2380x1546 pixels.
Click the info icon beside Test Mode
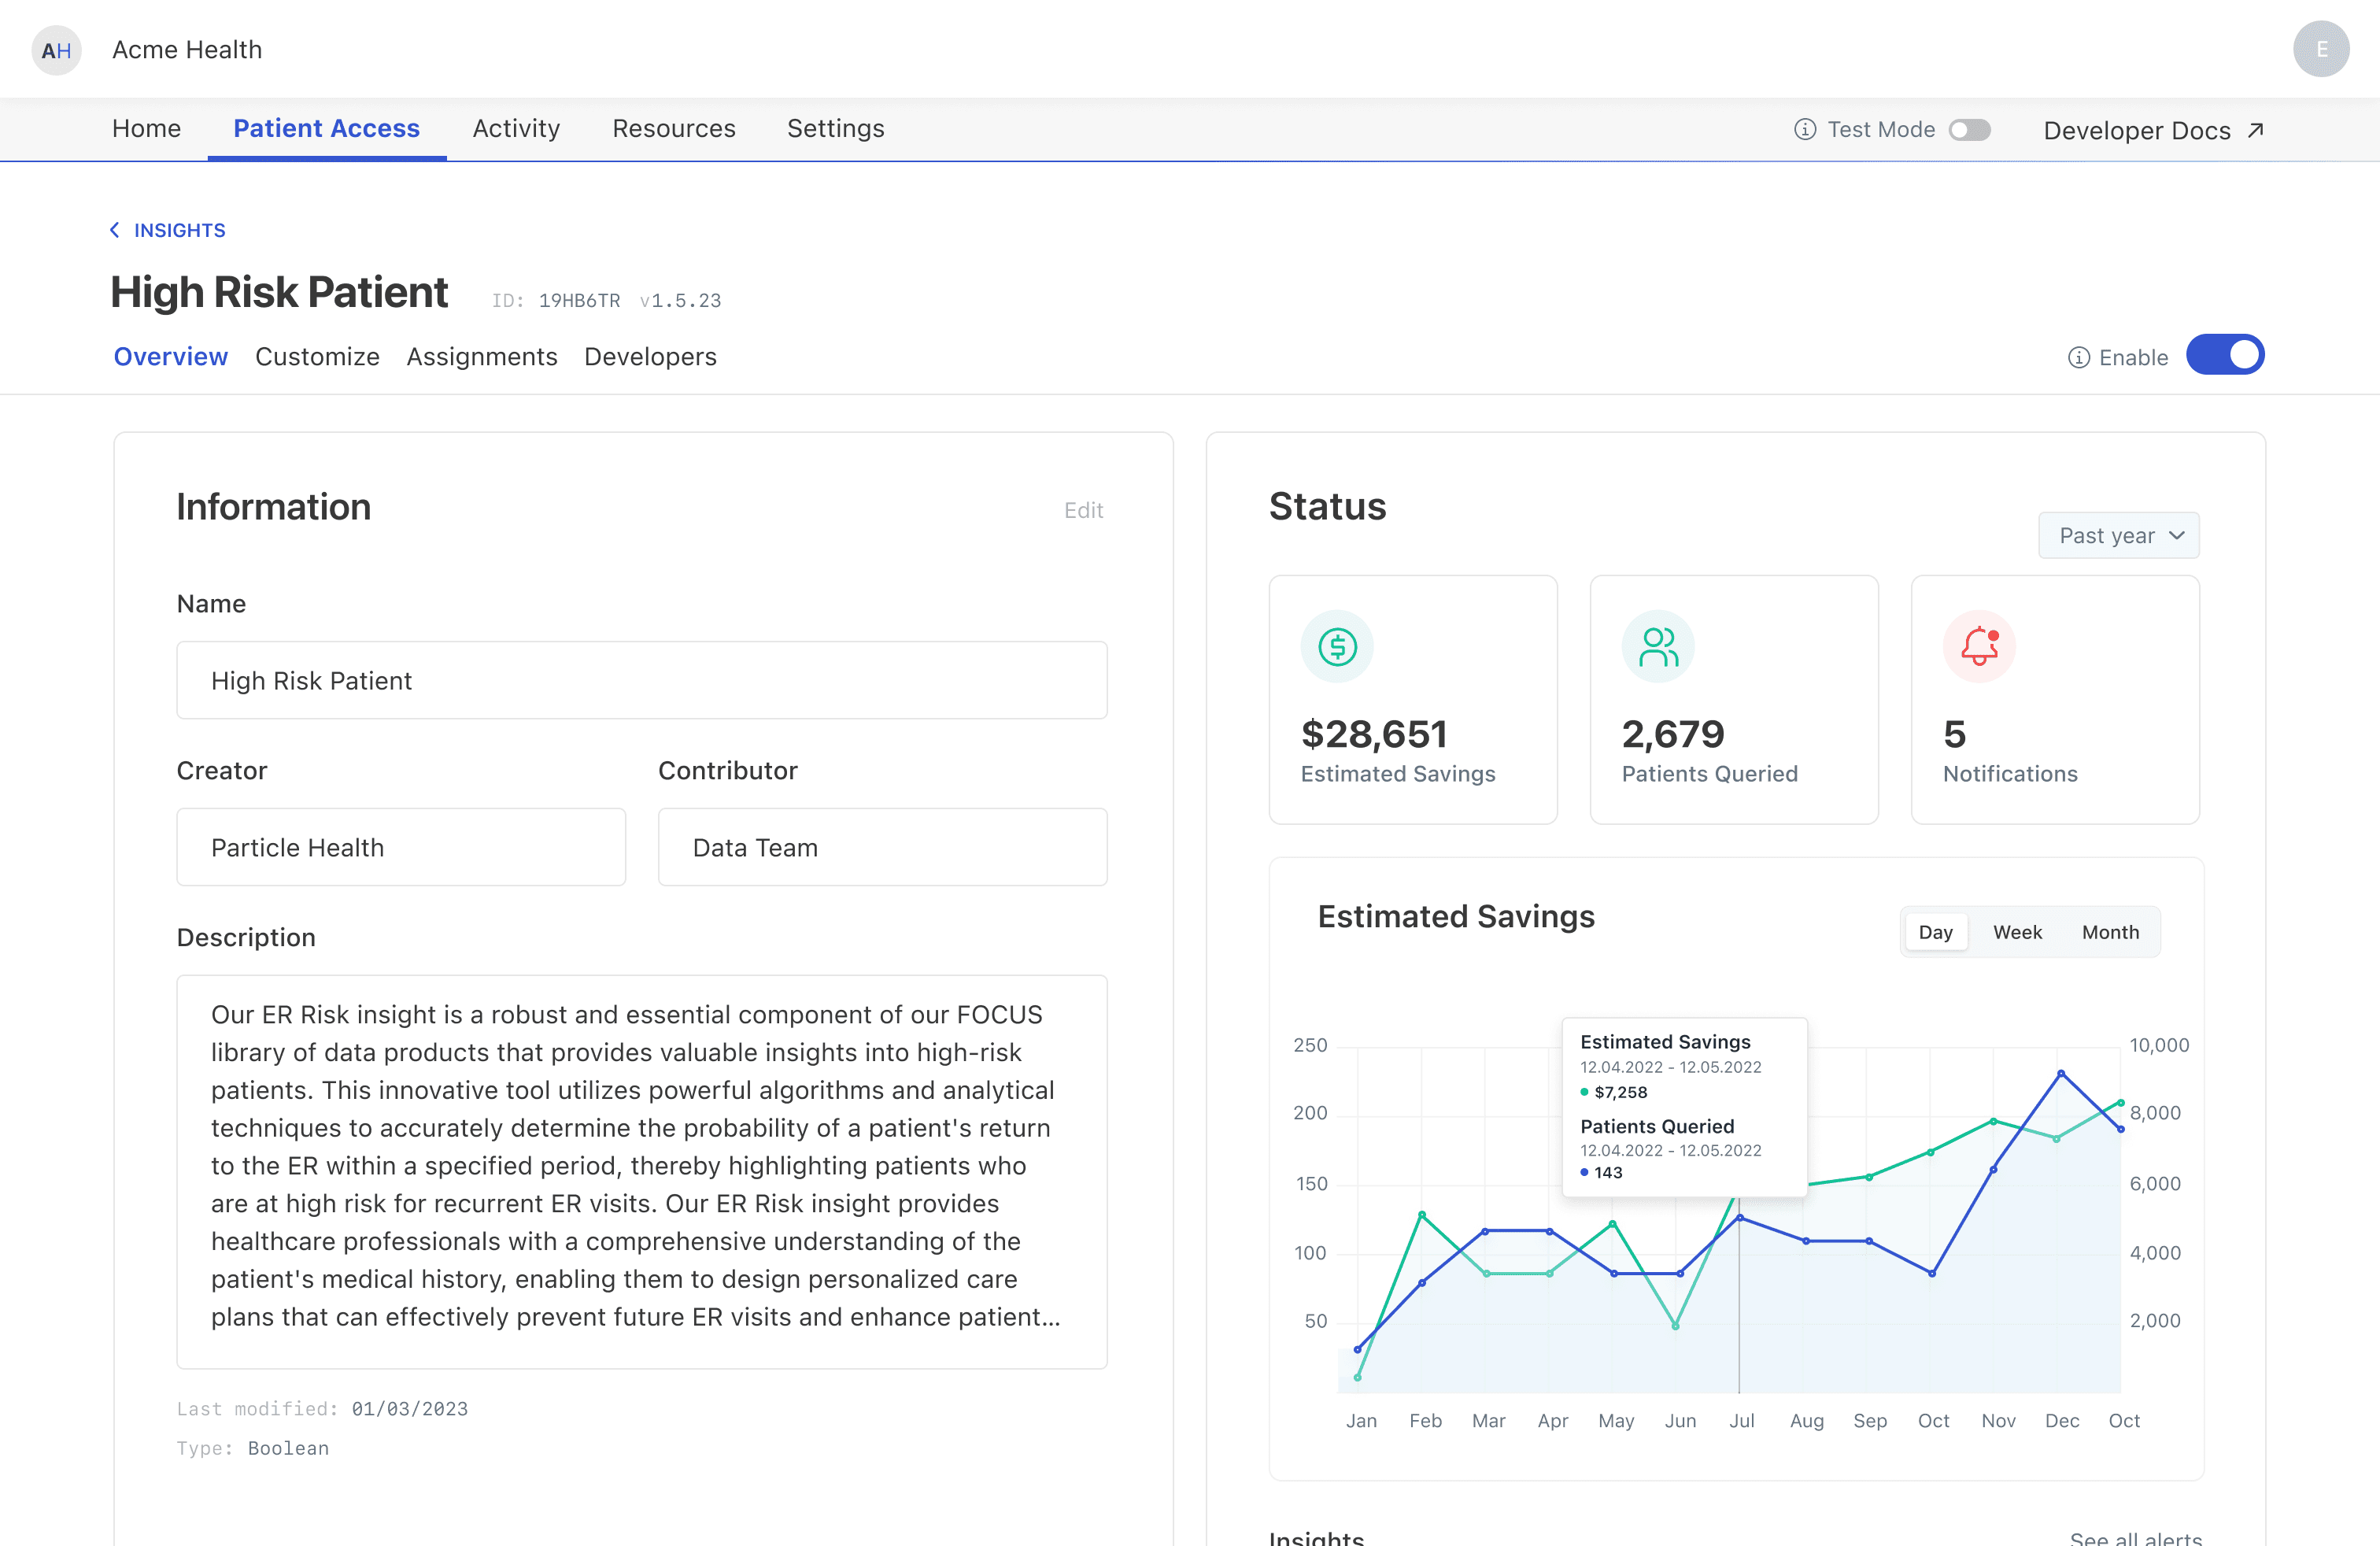[x=1804, y=130]
